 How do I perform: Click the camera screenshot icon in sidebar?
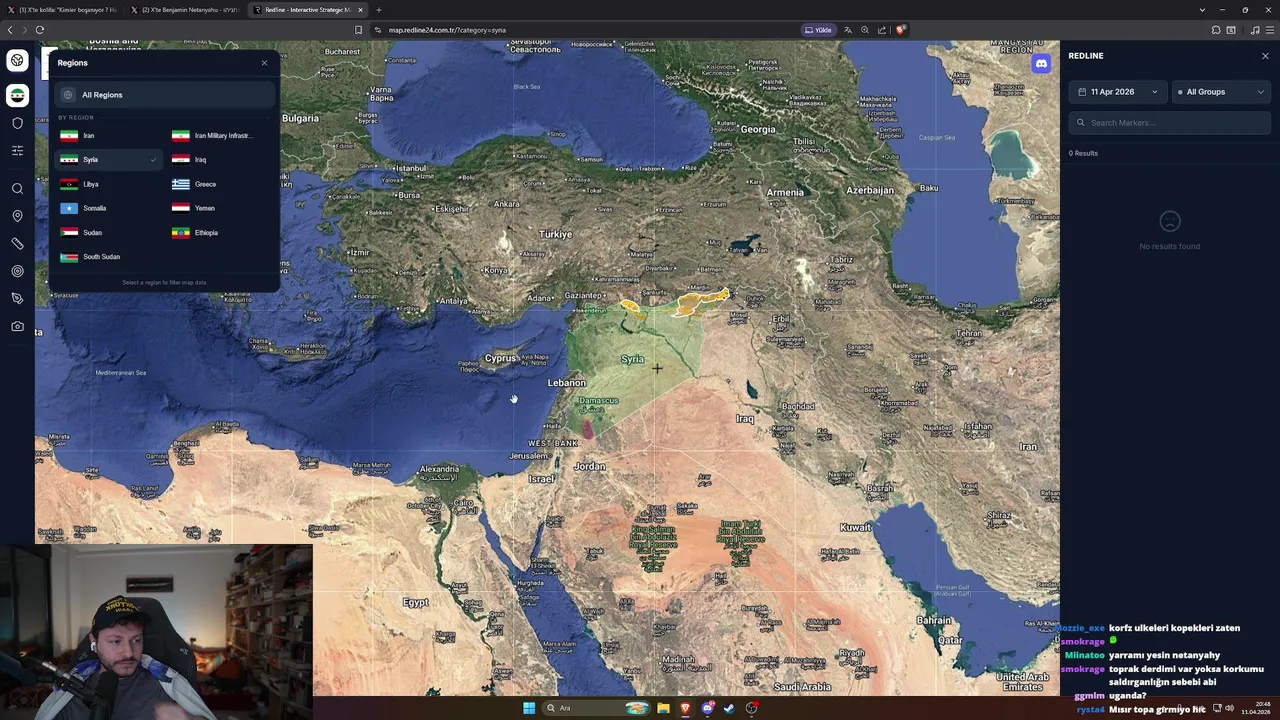point(17,326)
